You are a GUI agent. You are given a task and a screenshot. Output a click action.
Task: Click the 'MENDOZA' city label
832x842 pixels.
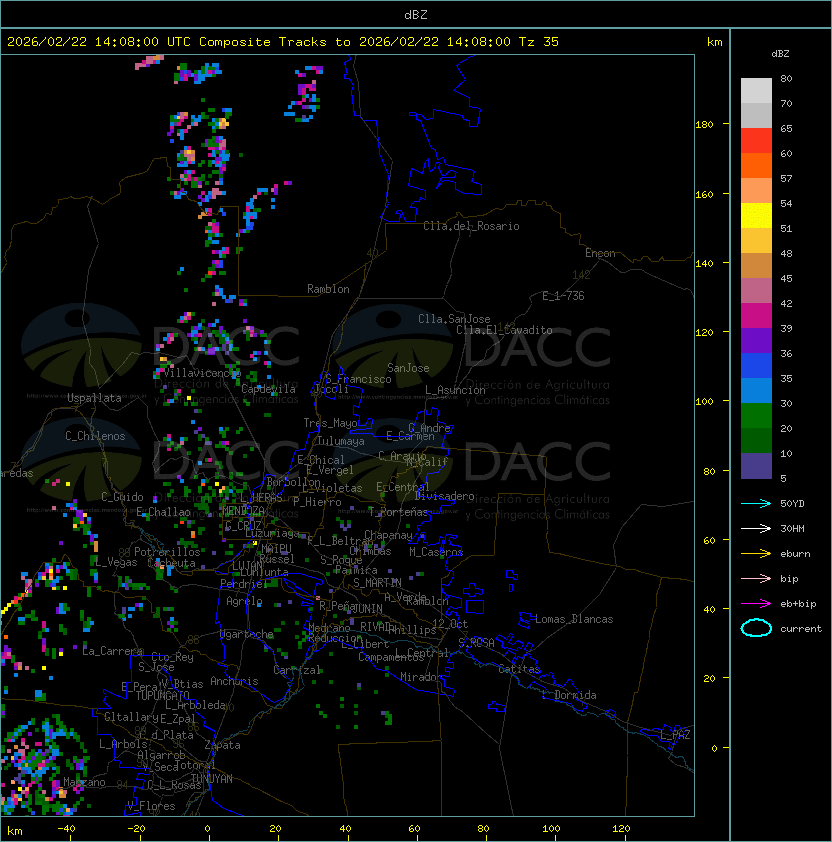pos(243,510)
